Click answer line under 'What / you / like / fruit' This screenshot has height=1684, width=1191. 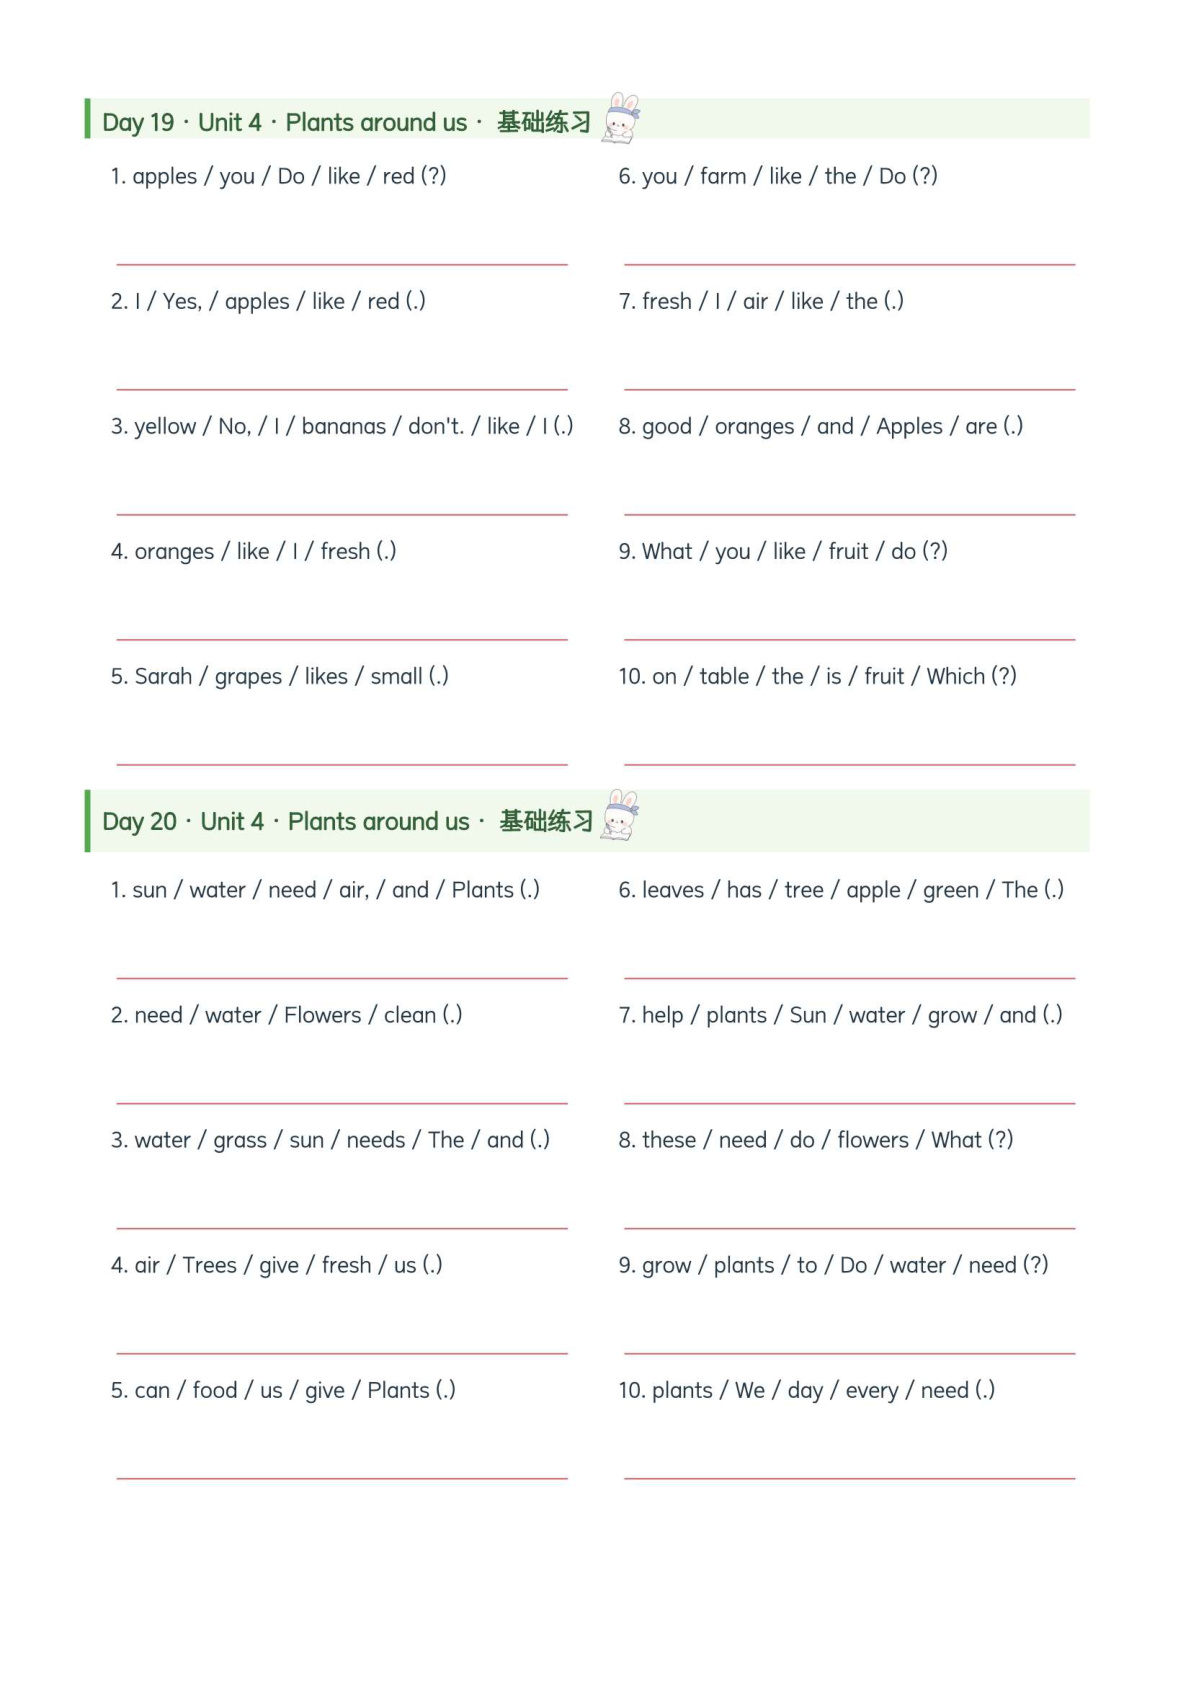pos(850,639)
